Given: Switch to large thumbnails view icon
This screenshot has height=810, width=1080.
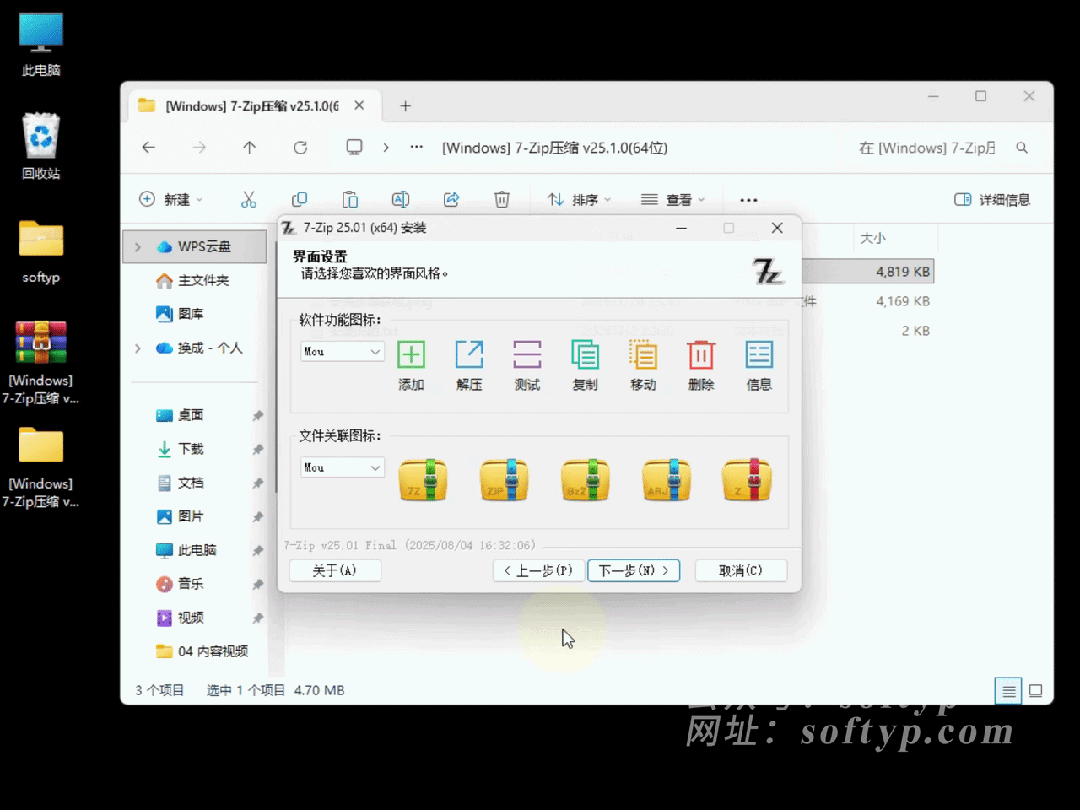Looking at the screenshot, I should coord(1035,691).
